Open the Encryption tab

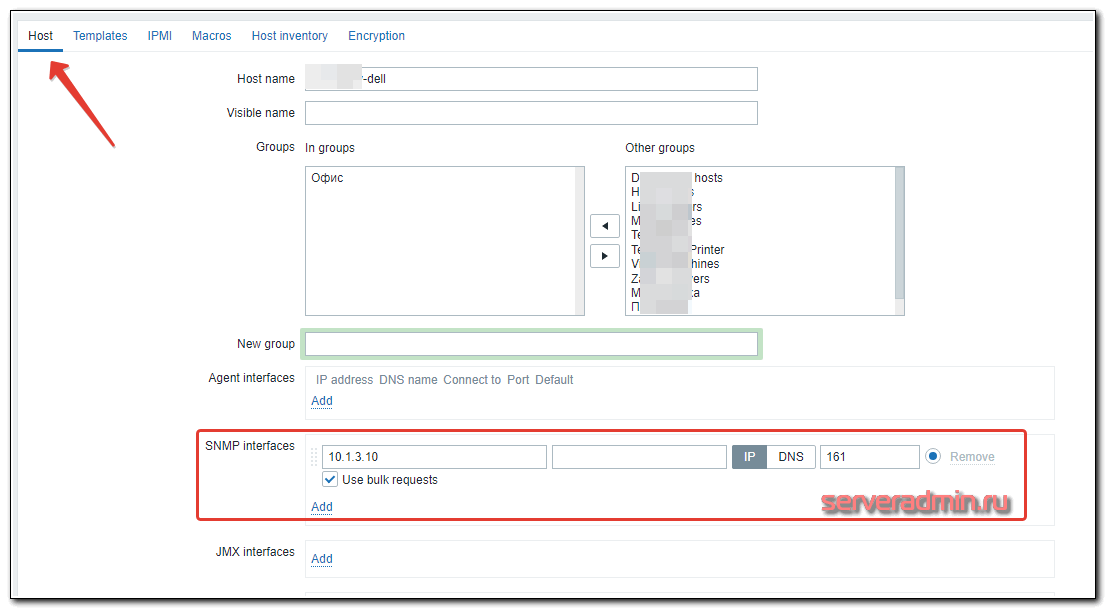coord(377,36)
